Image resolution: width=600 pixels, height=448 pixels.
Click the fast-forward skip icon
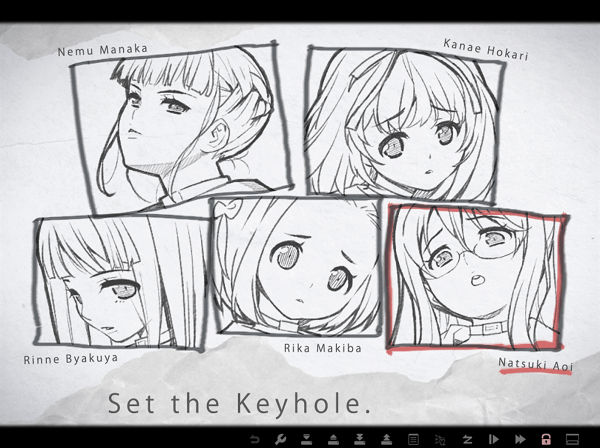pos(520,439)
